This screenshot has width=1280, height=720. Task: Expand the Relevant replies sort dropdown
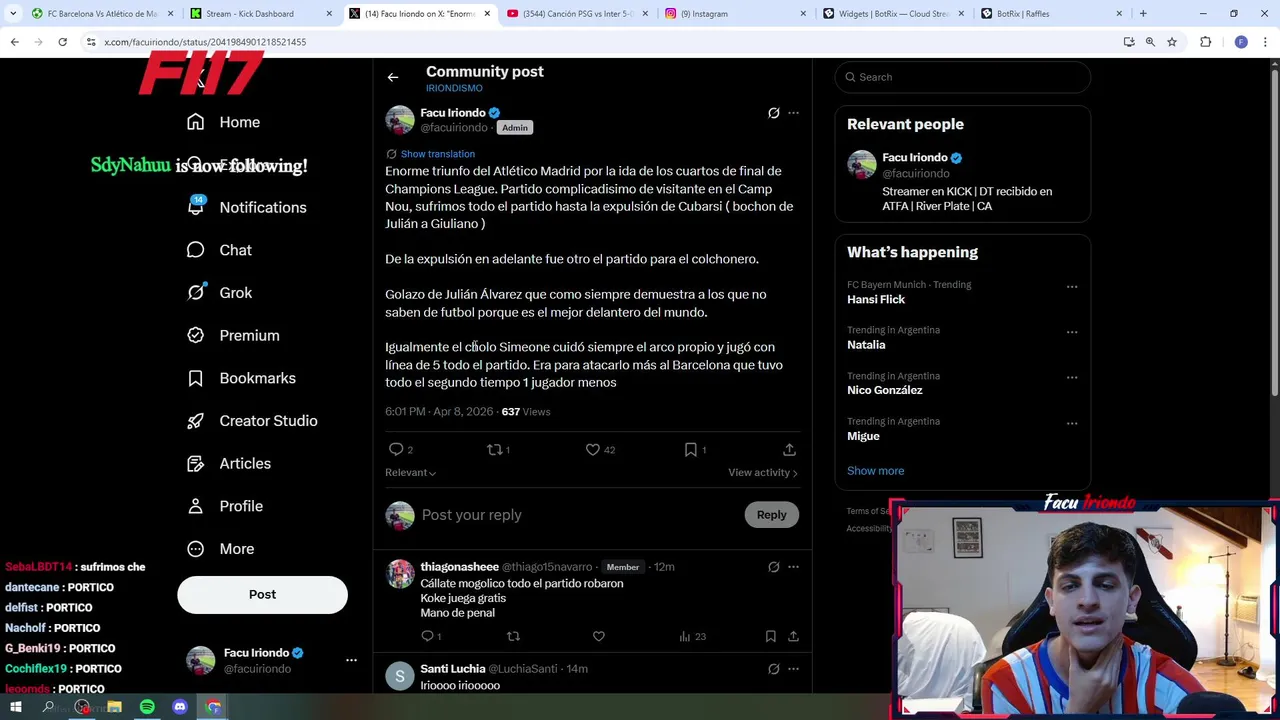pyautogui.click(x=410, y=473)
